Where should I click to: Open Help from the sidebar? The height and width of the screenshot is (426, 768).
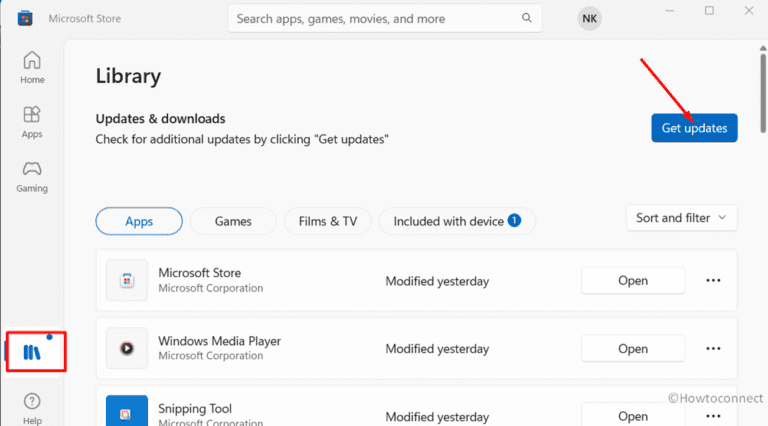32,408
